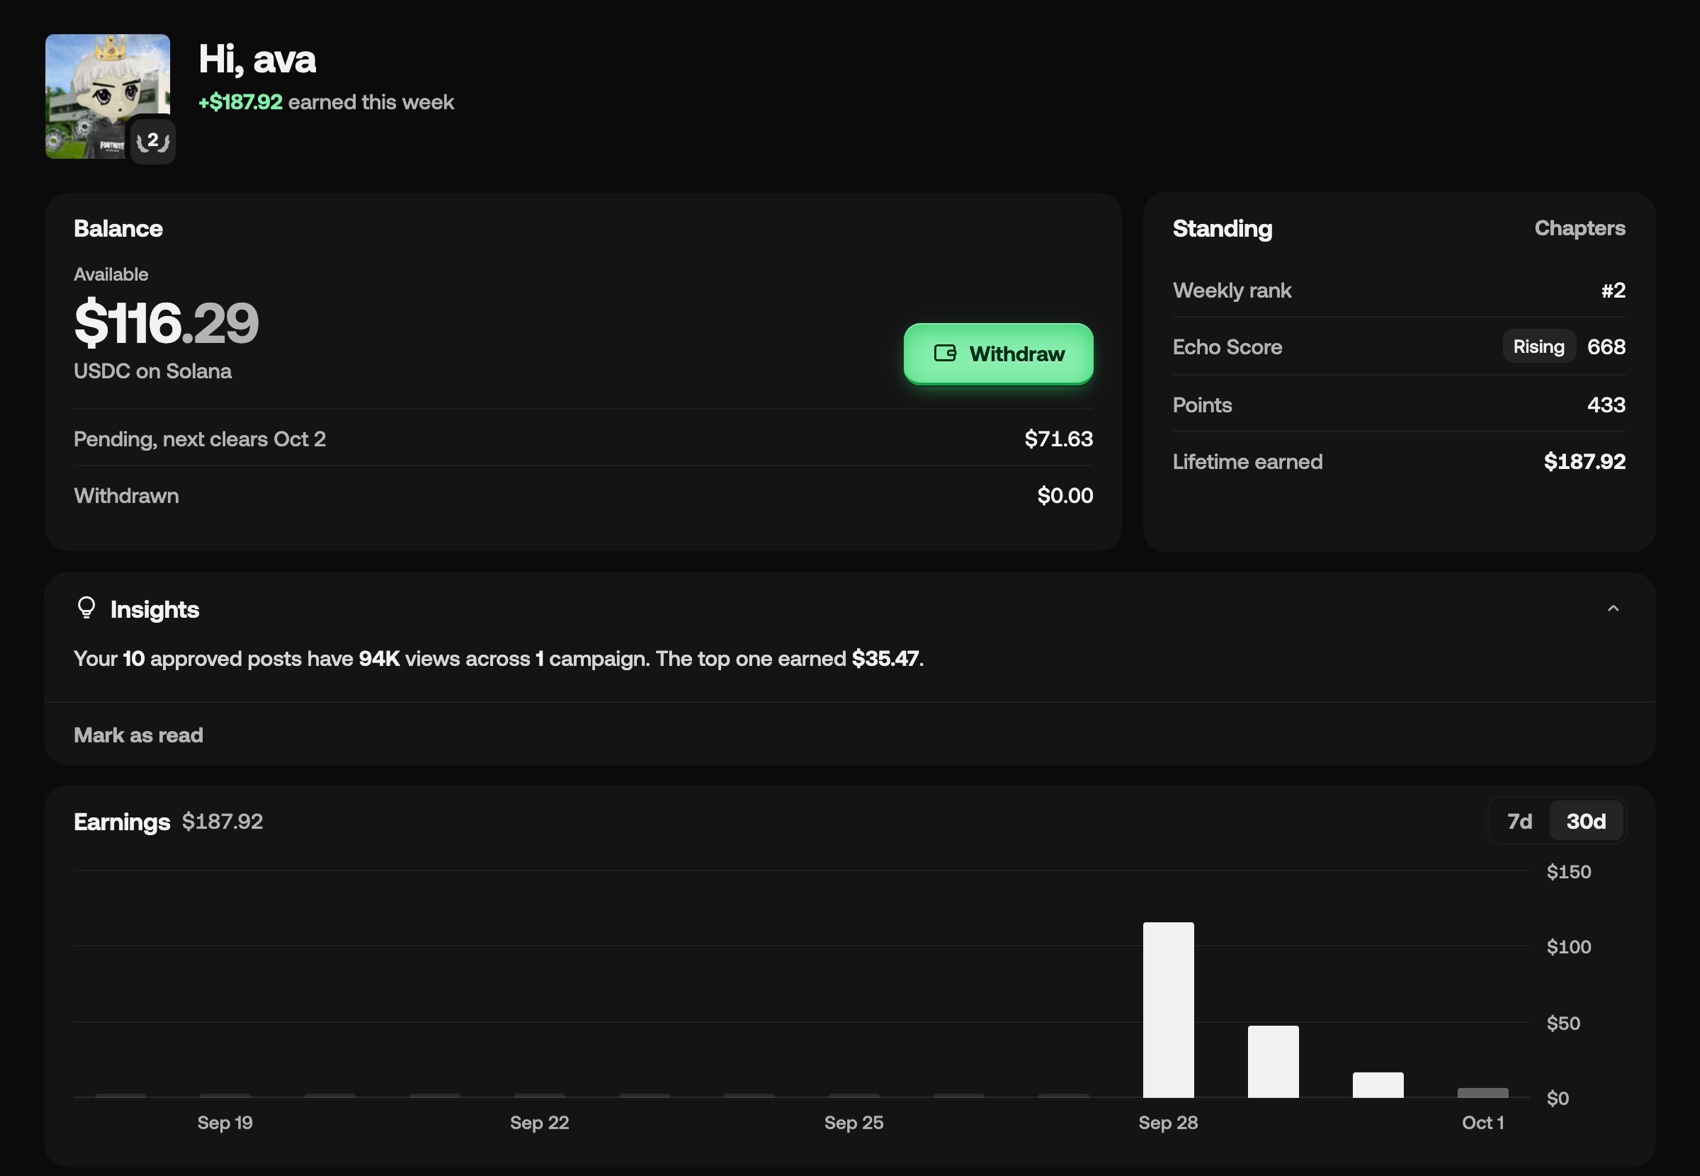Click the Earnings total $187.92 label
Screen dimensions: 1700x1176
(x=222, y=821)
